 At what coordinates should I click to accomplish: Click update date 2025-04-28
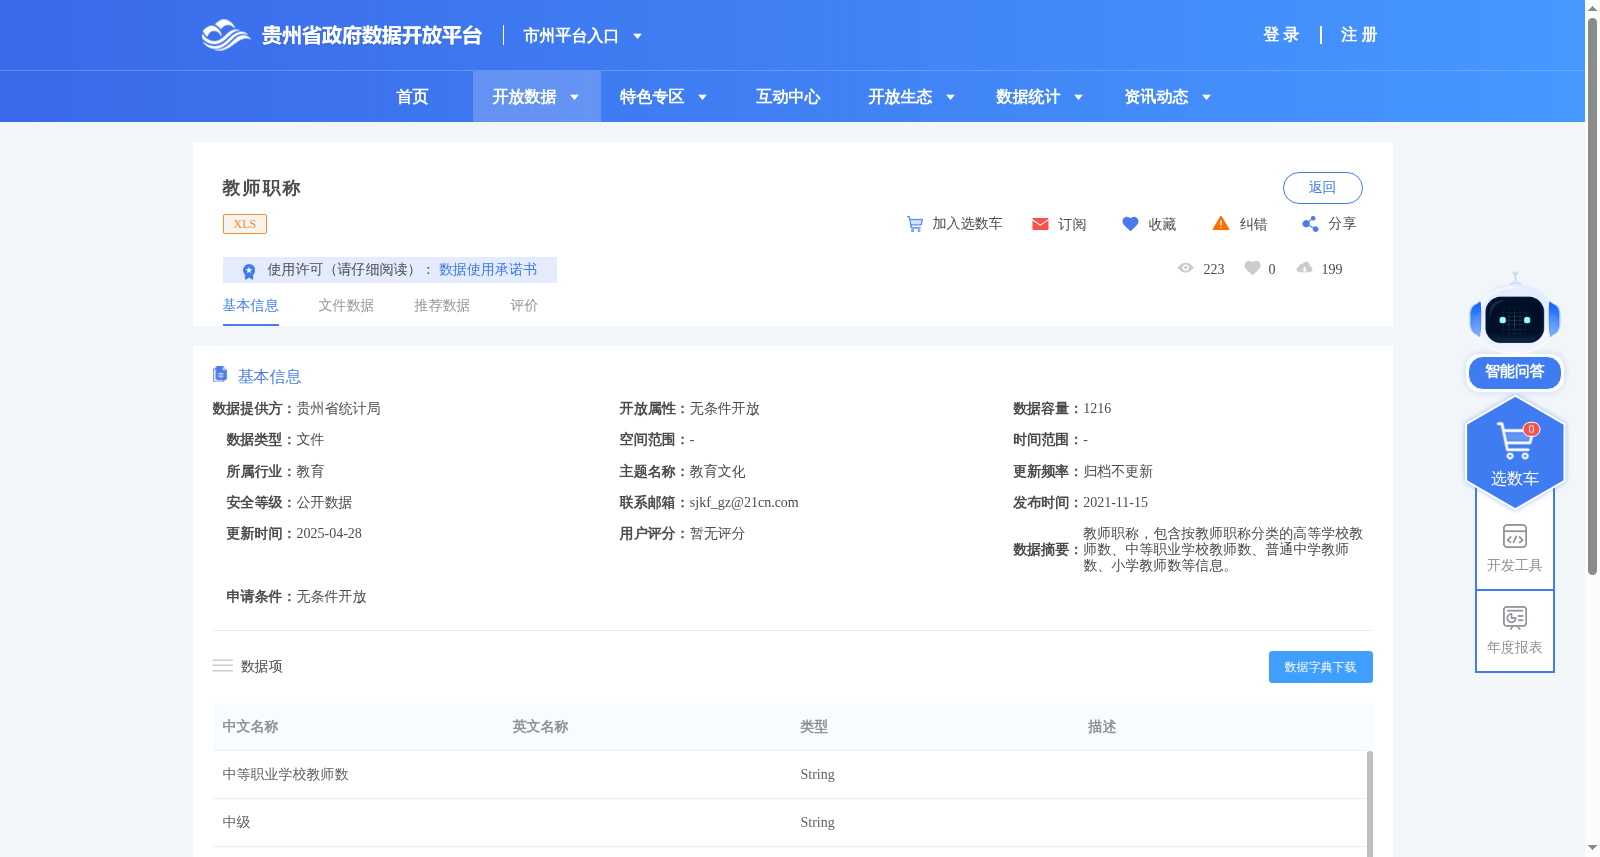[329, 534]
